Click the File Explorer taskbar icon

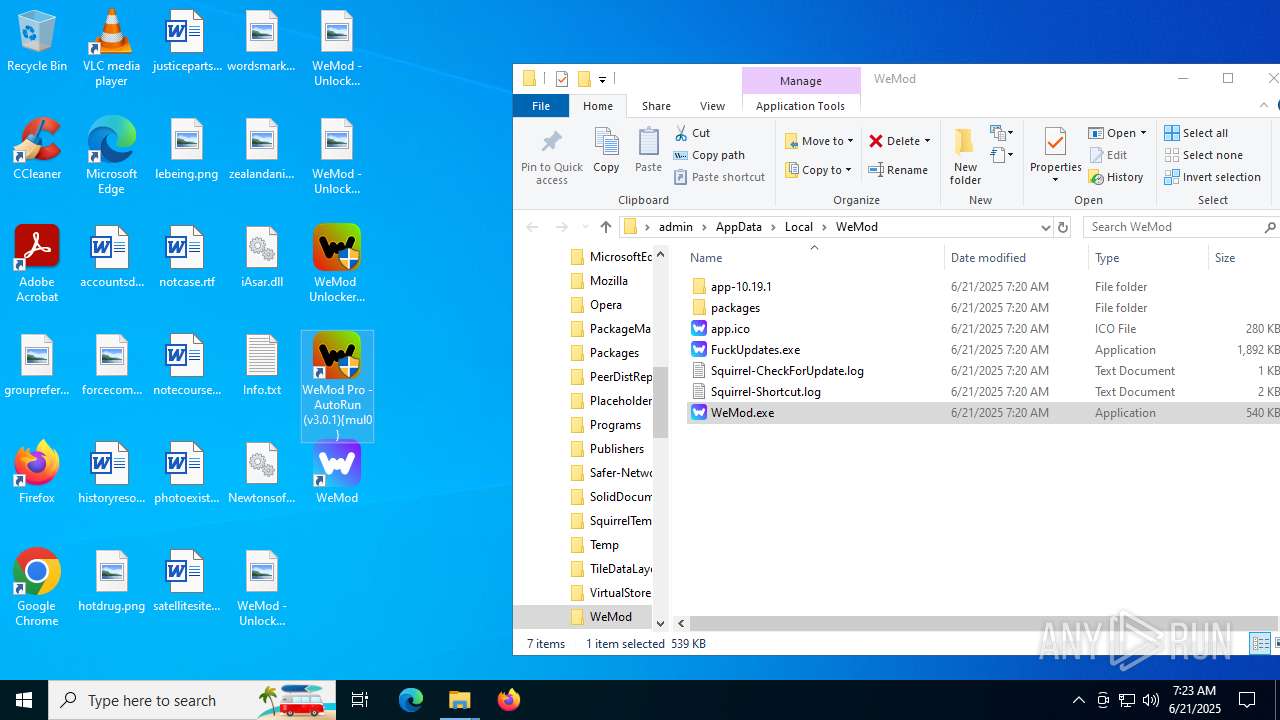coord(460,700)
